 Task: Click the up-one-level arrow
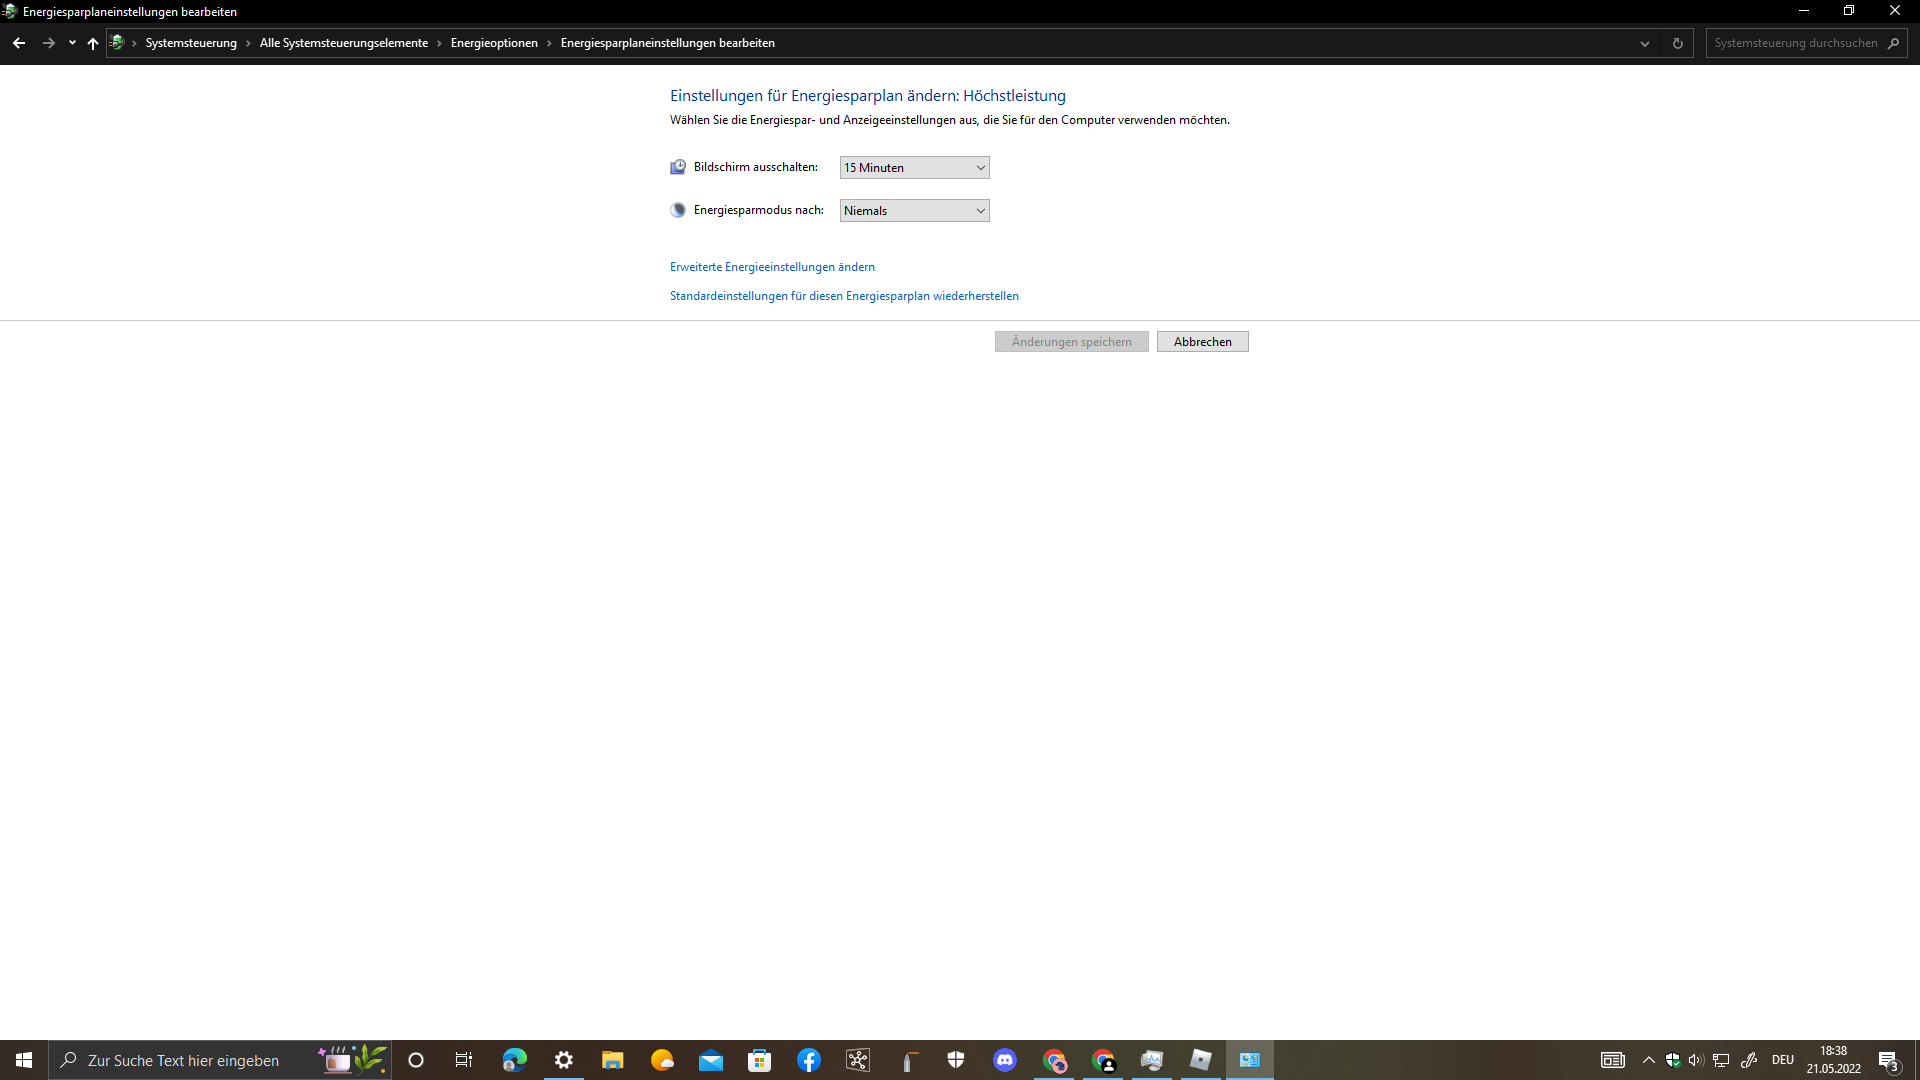coord(93,43)
